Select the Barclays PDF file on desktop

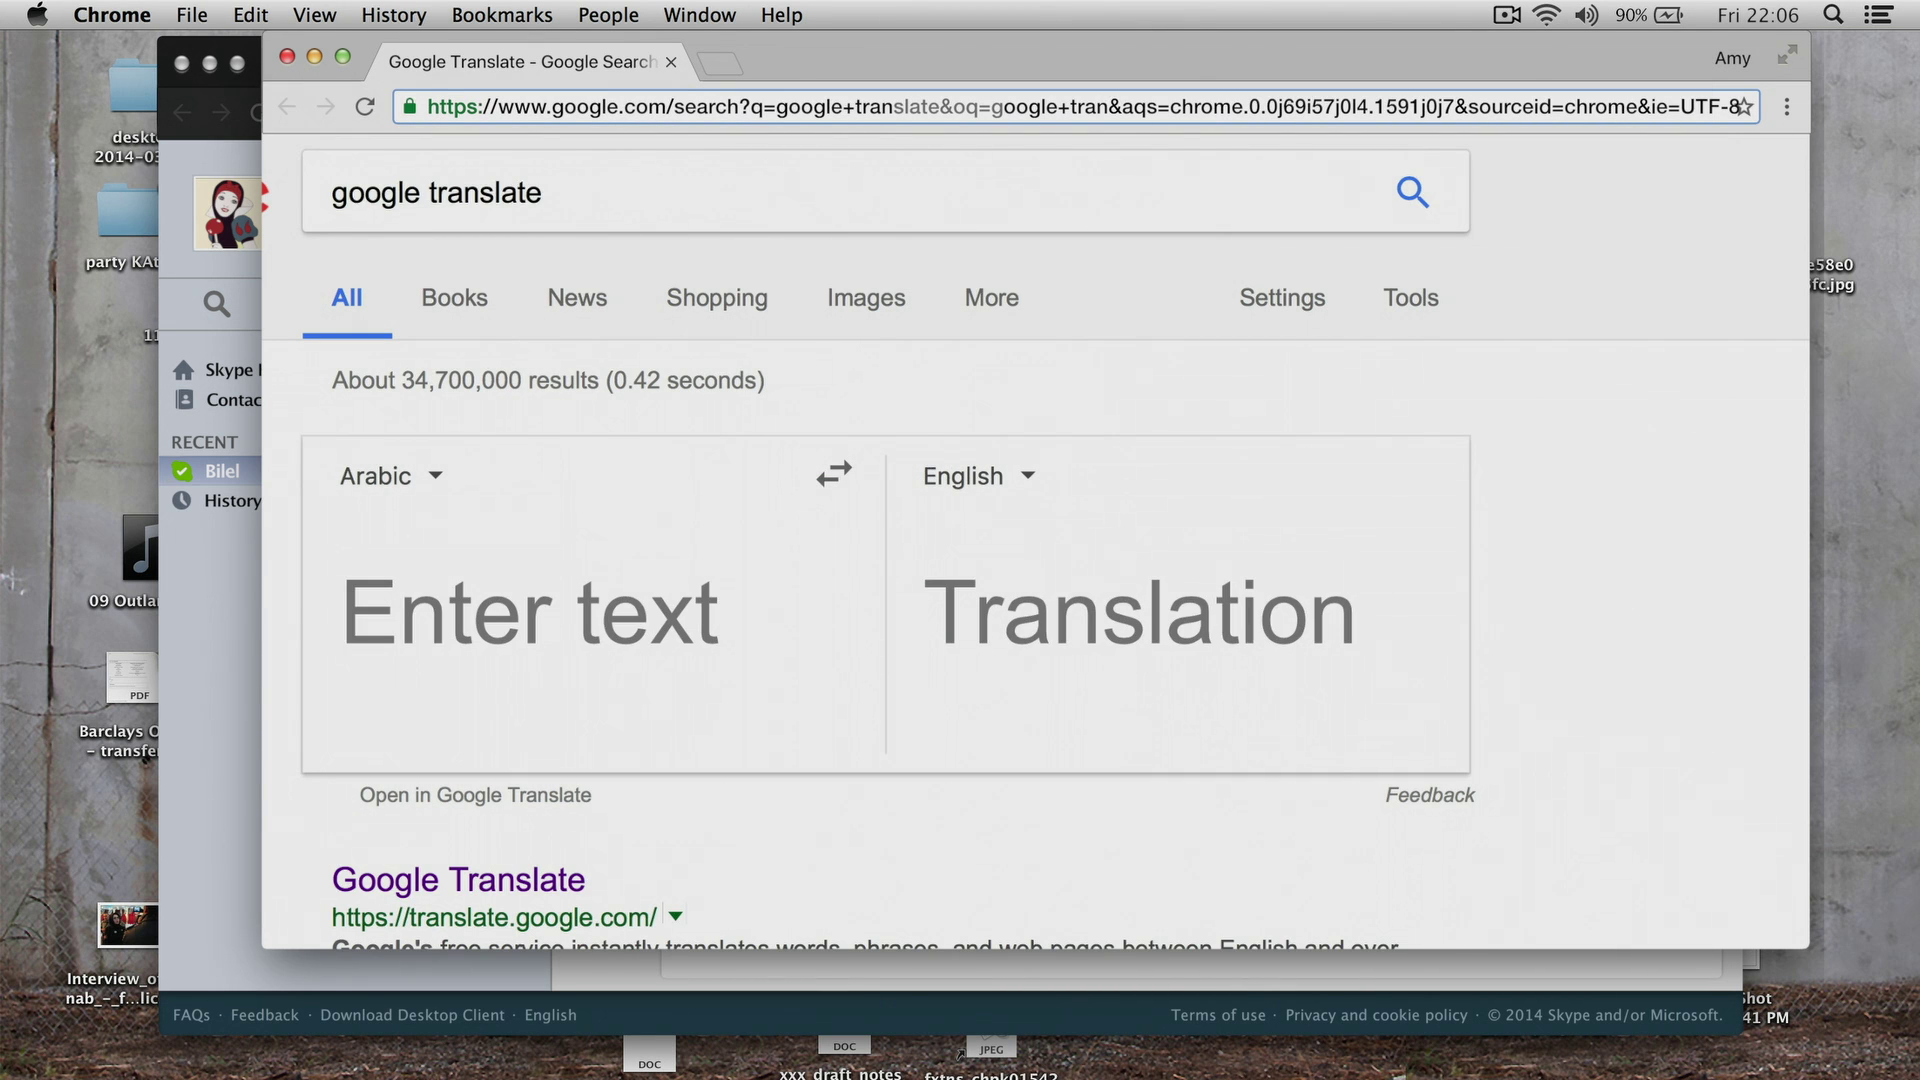tap(132, 679)
